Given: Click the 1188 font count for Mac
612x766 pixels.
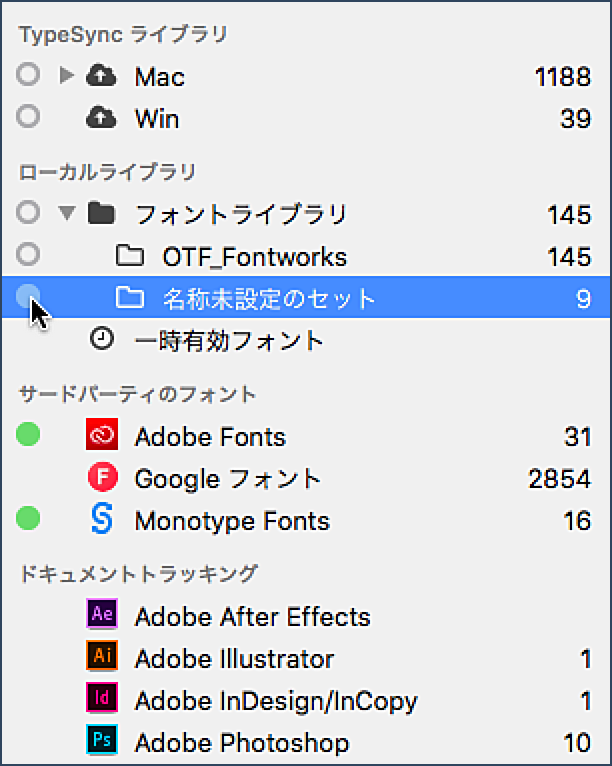Looking at the screenshot, I should tap(563, 77).
